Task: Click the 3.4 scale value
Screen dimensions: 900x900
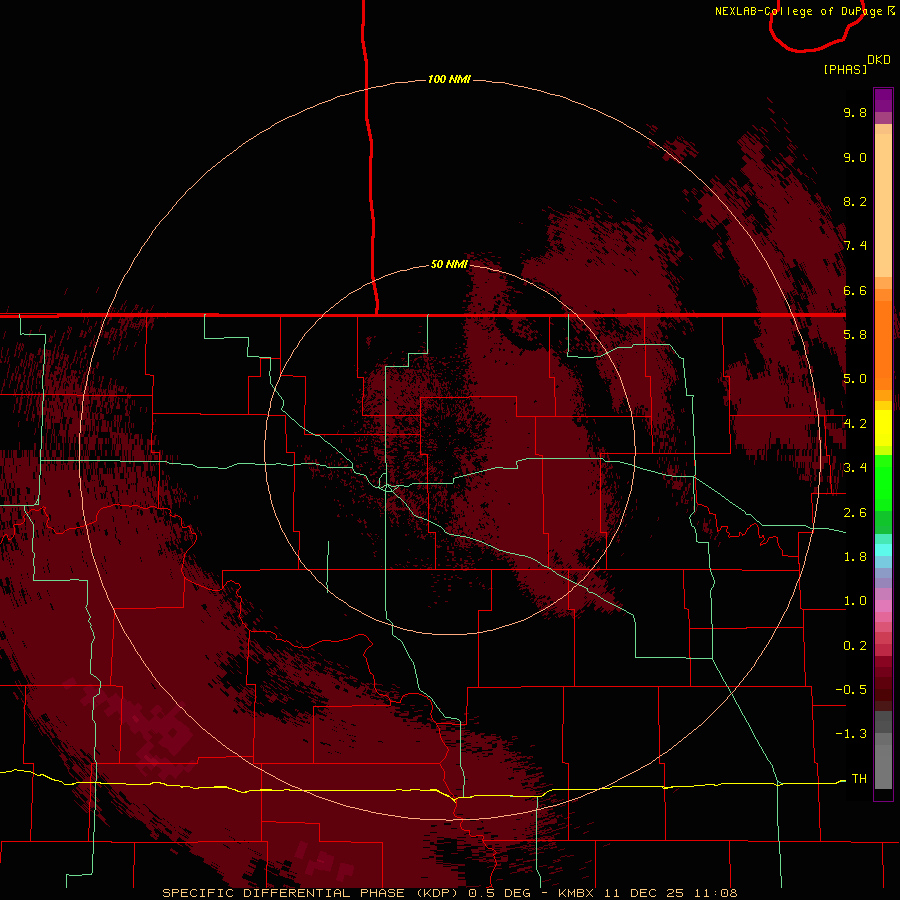Action: point(855,468)
